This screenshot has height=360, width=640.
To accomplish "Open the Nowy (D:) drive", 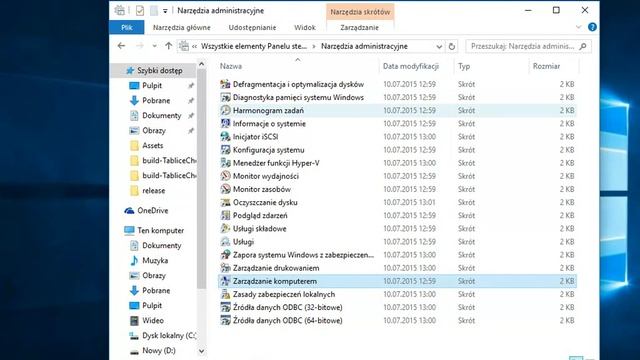I will coord(158,351).
